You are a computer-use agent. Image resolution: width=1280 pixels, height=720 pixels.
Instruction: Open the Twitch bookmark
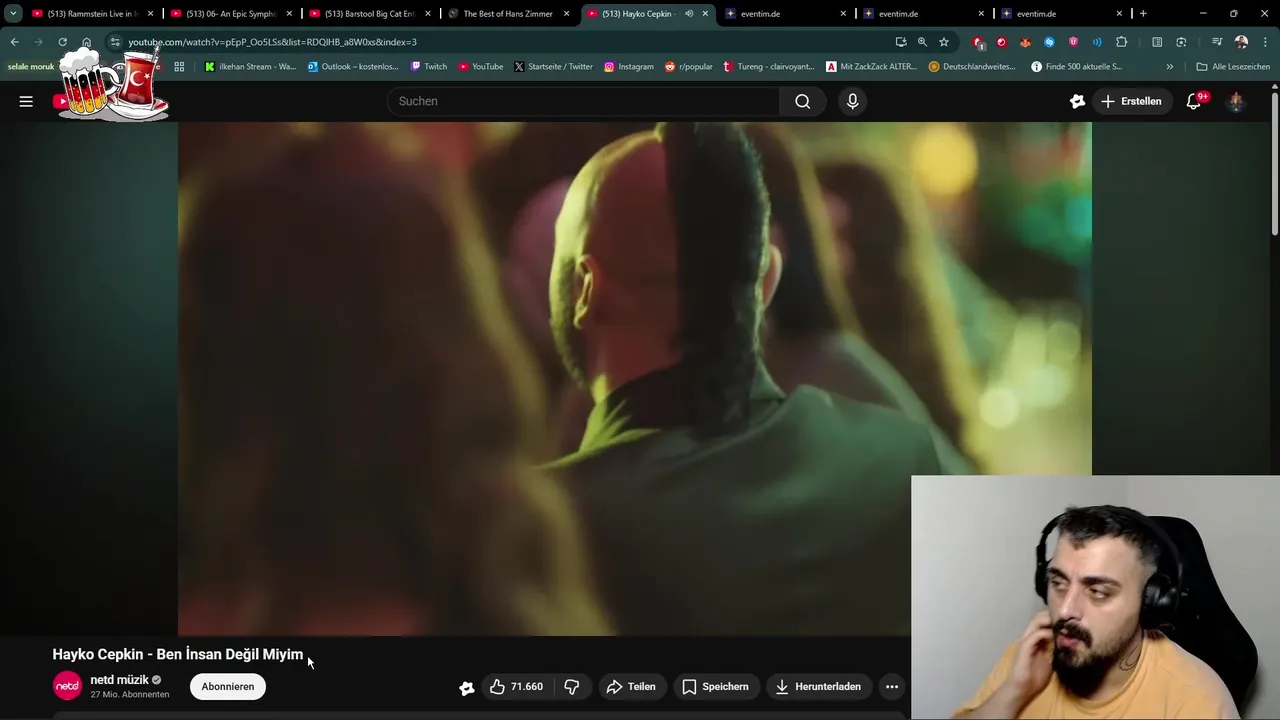pyautogui.click(x=429, y=67)
